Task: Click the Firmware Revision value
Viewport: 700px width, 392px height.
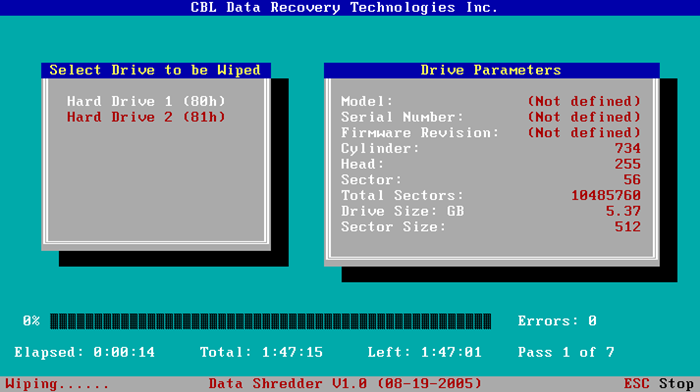Action: (584, 133)
